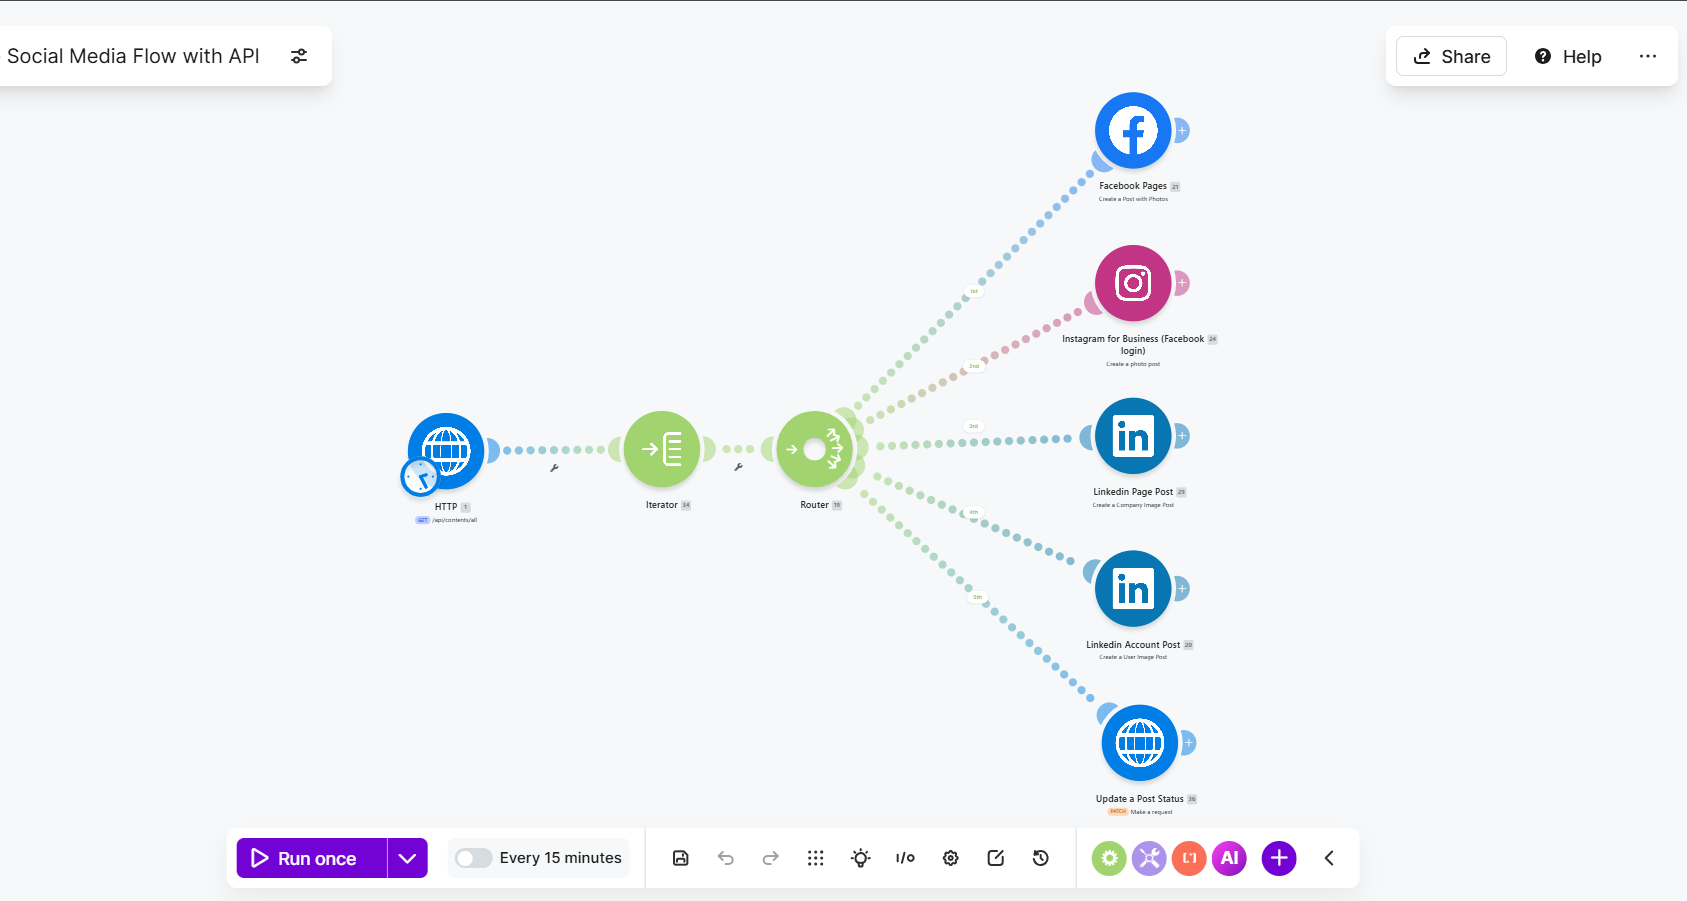Open the orange Text parser icon
The width and height of the screenshot is (1687, 901).
click(x=1189, y=858)
